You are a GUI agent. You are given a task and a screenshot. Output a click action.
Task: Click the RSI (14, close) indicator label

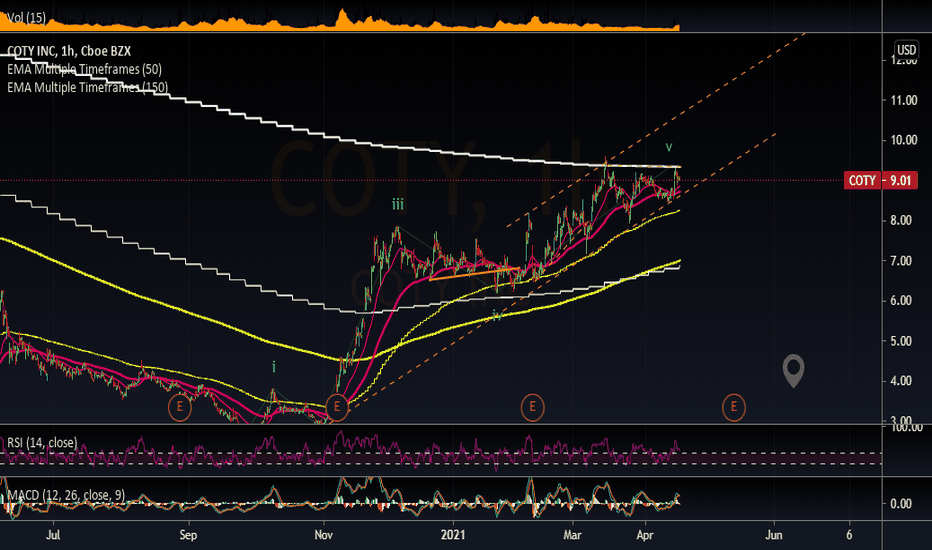point(42,443)
